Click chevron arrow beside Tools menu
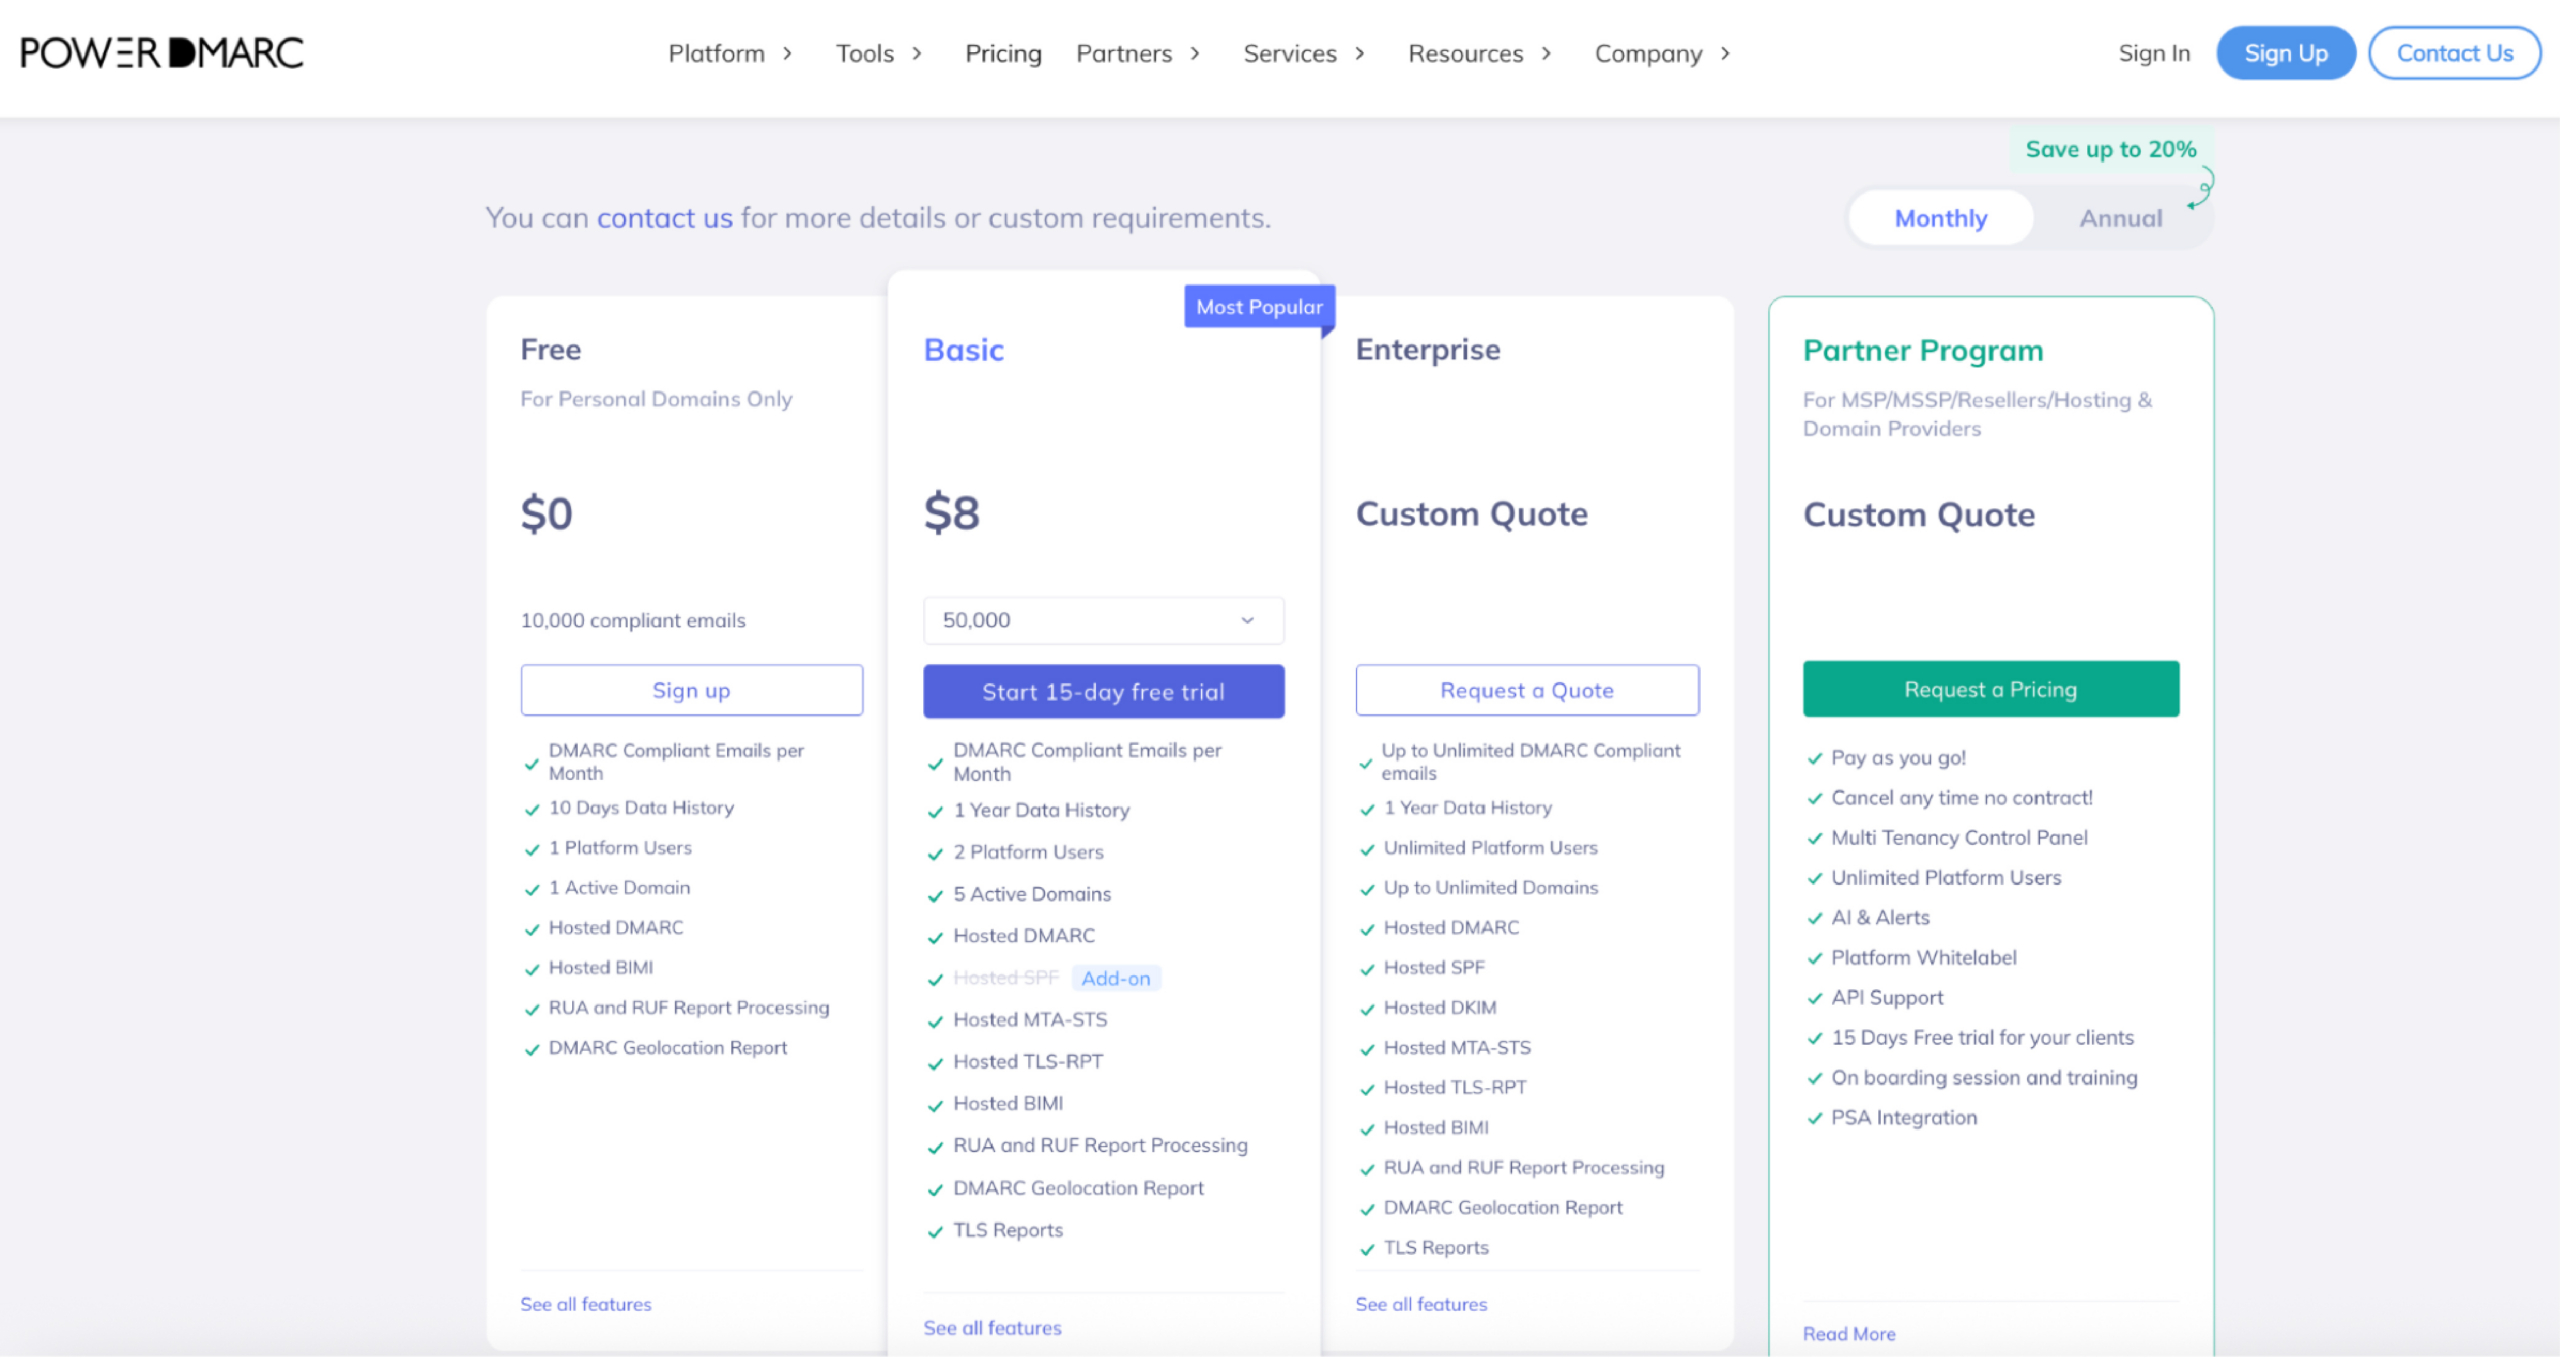Viewport: 2560px width, 1358px height. tap(917, 53)
